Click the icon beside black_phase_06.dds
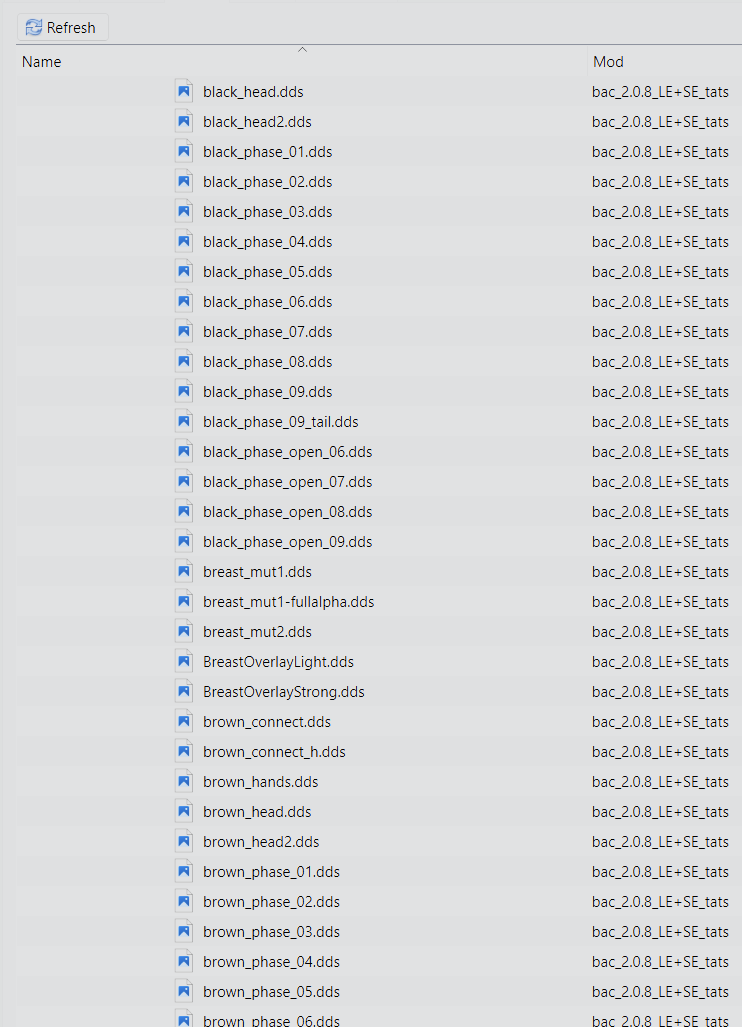This screenshot has height=1027, width=742. tap(184, 302)
